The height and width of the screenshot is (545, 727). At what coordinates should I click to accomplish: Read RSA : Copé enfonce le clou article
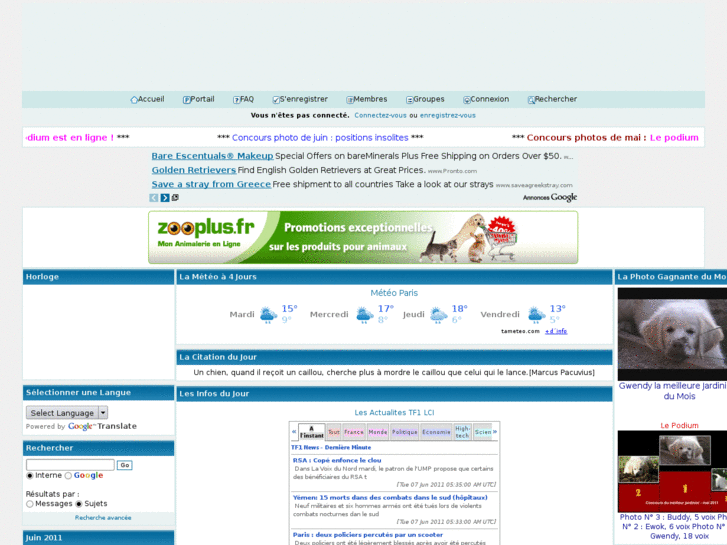pyautogui.click(x=337, y=461)
